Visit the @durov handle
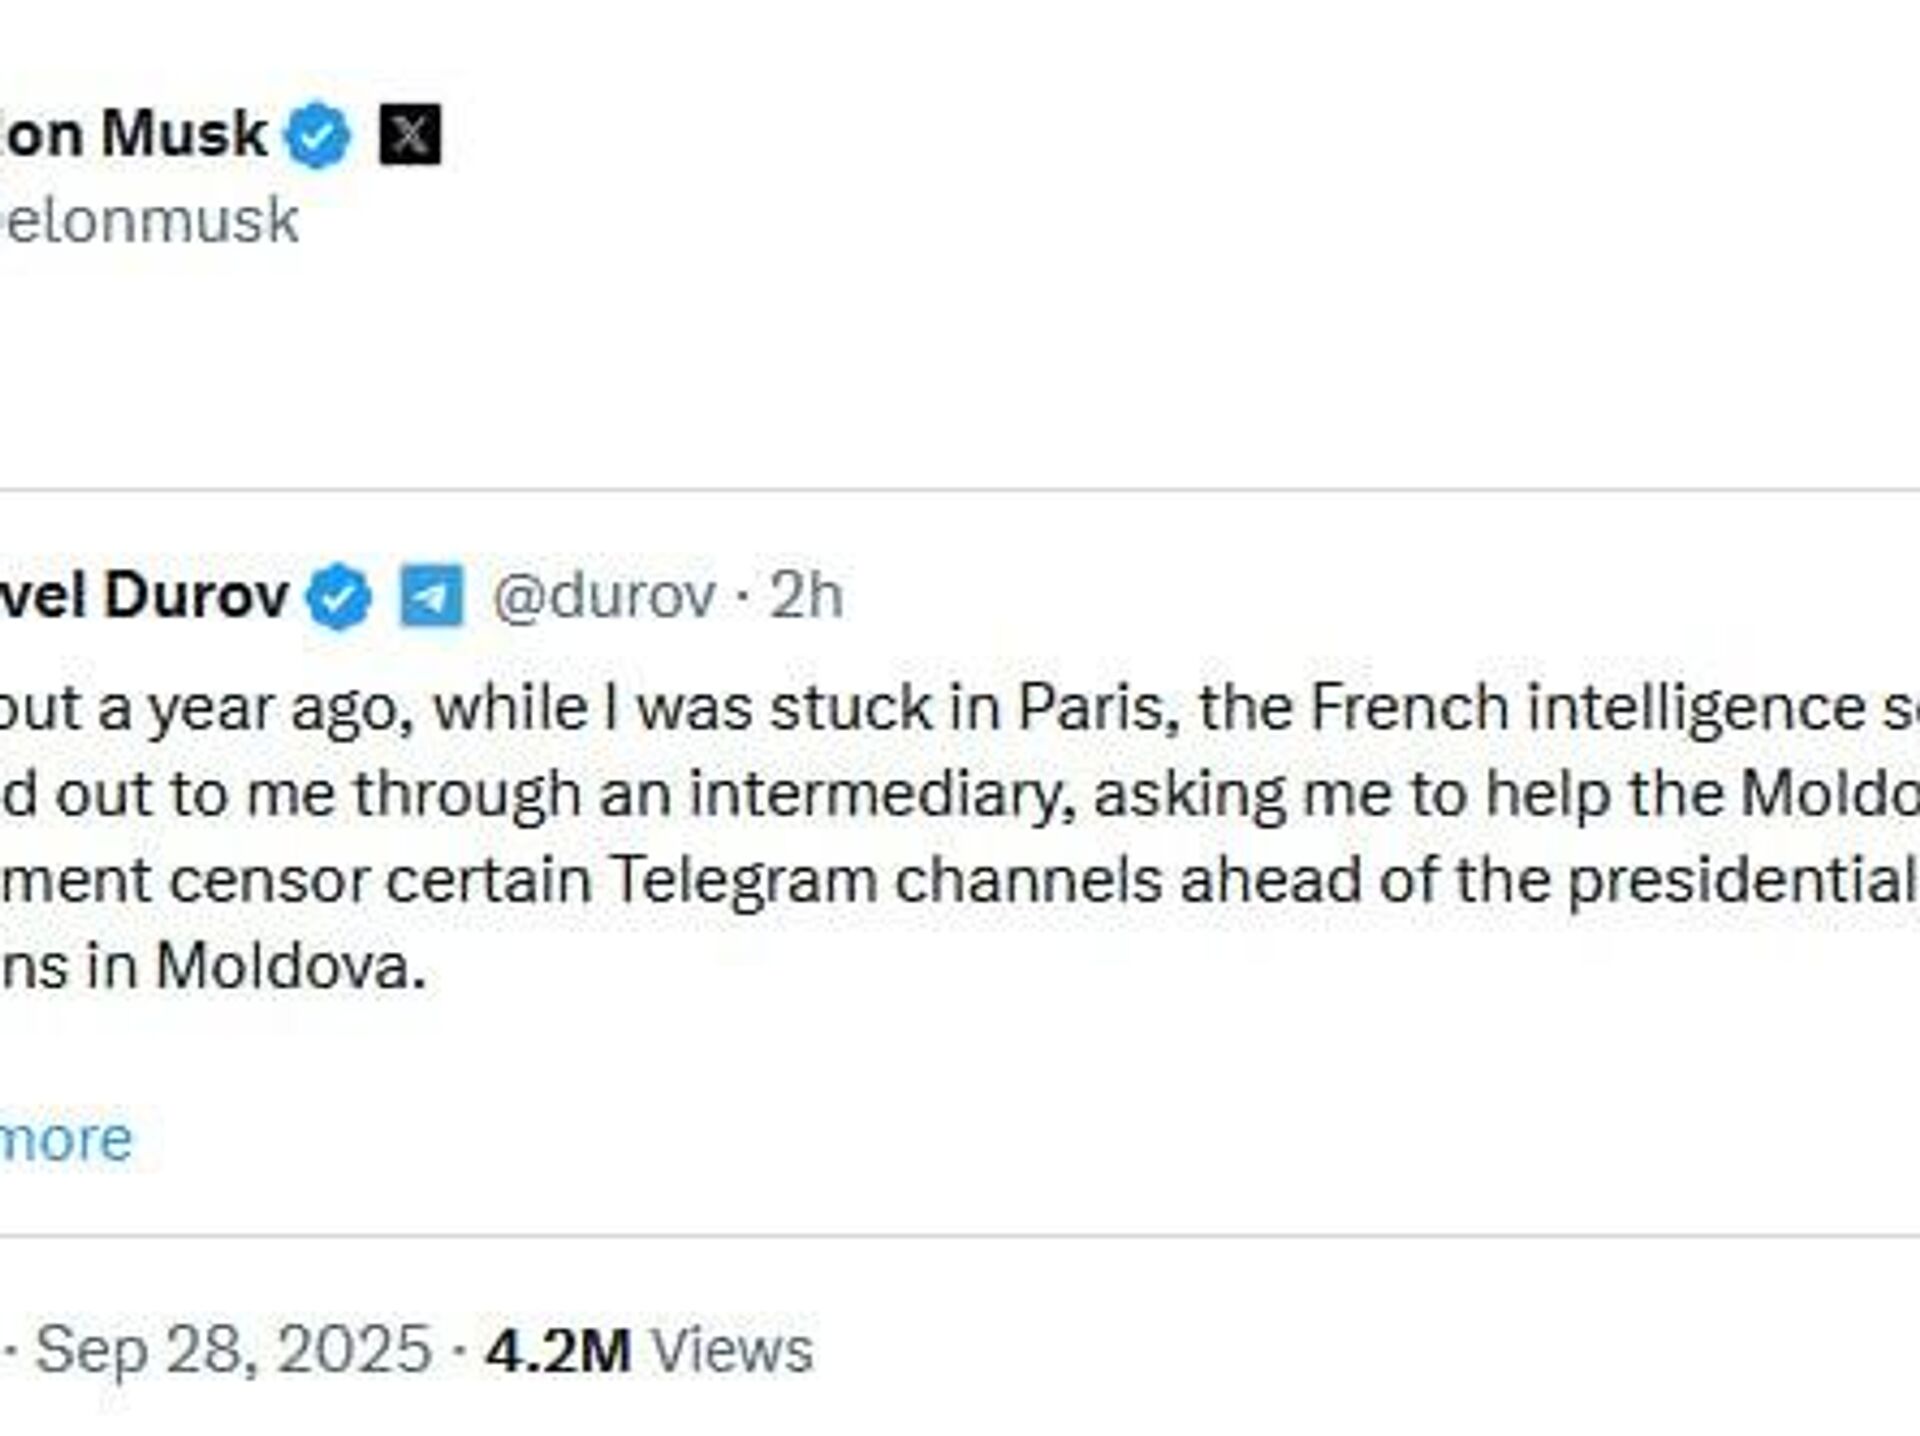Screen dimensions: 1920x1436 (604, 596)
